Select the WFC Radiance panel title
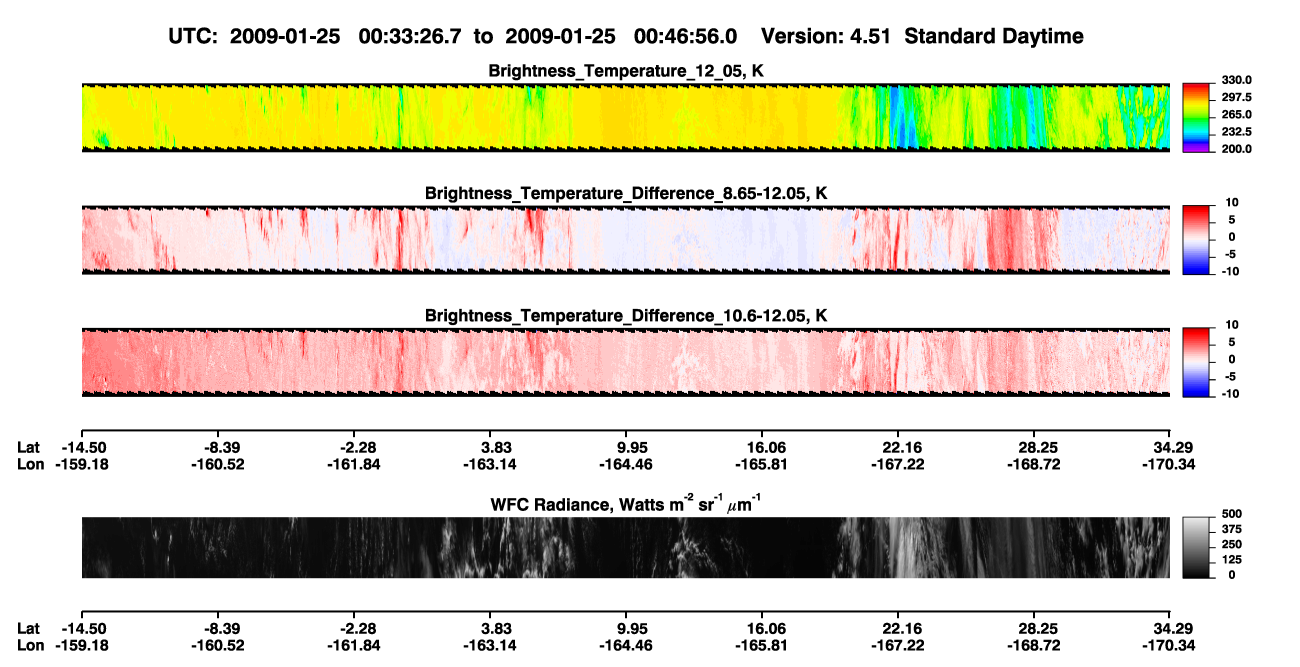 point(626,503)
